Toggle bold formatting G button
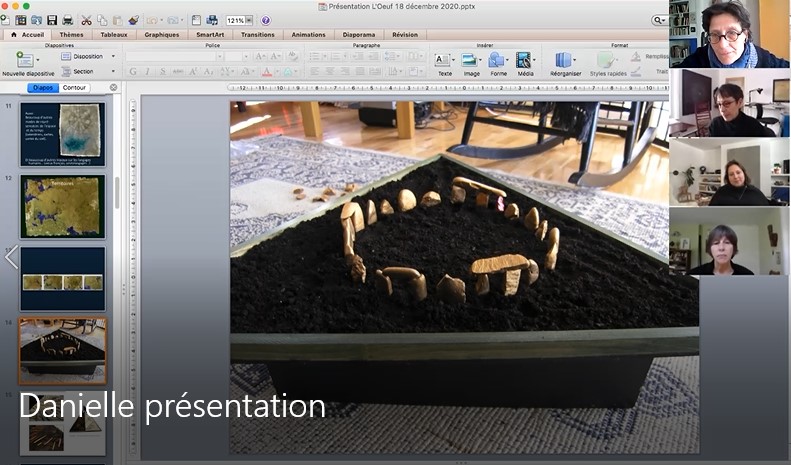The width and height of the screenshot is (791, 465). pyautogui.click(x=133, y=72)
